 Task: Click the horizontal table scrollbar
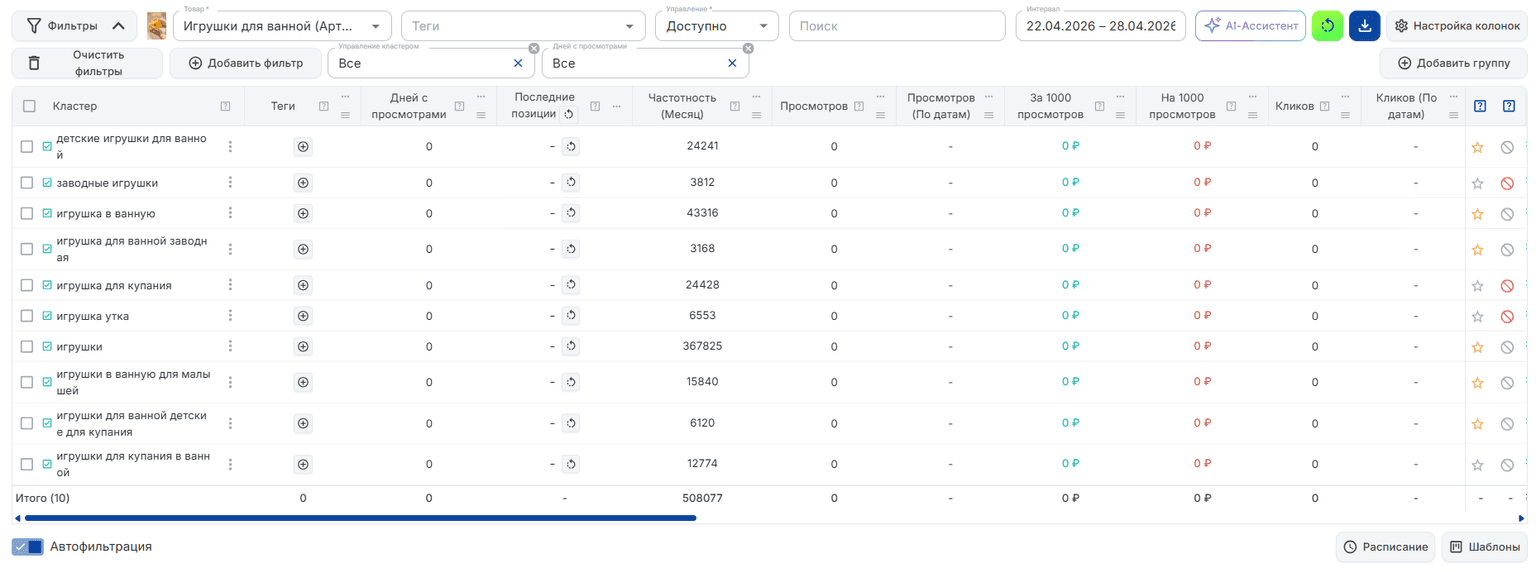click(360, 518)
